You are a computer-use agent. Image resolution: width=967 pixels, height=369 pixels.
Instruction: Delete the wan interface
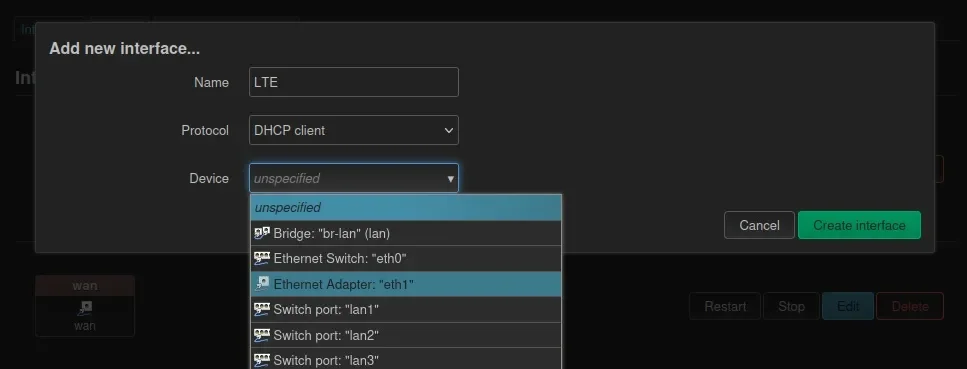coord(910,306)
